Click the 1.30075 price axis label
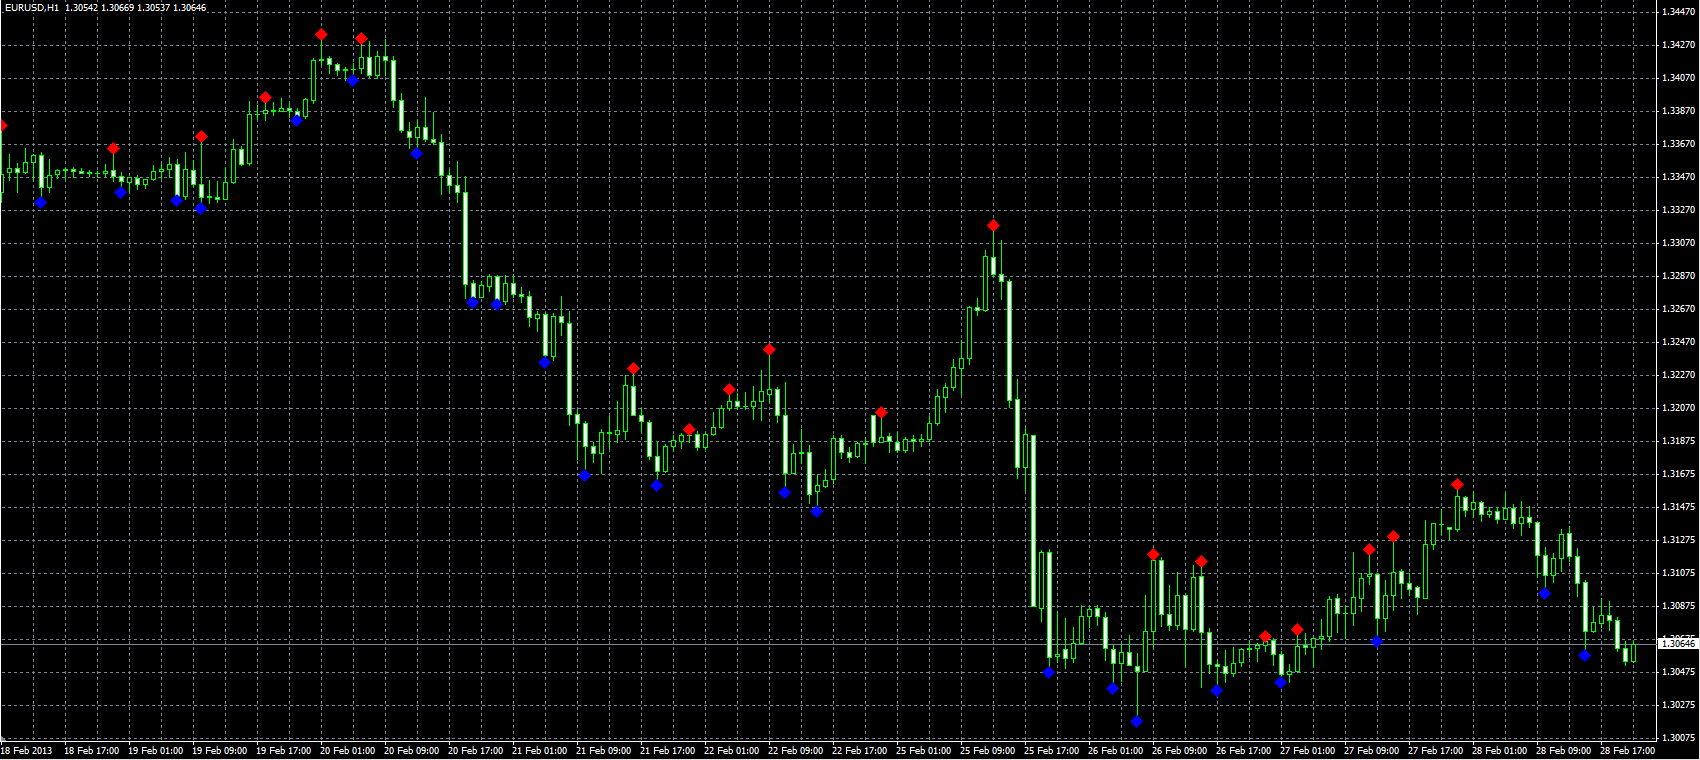Viewport: 1700px width, 760px height. point(1679,738)
